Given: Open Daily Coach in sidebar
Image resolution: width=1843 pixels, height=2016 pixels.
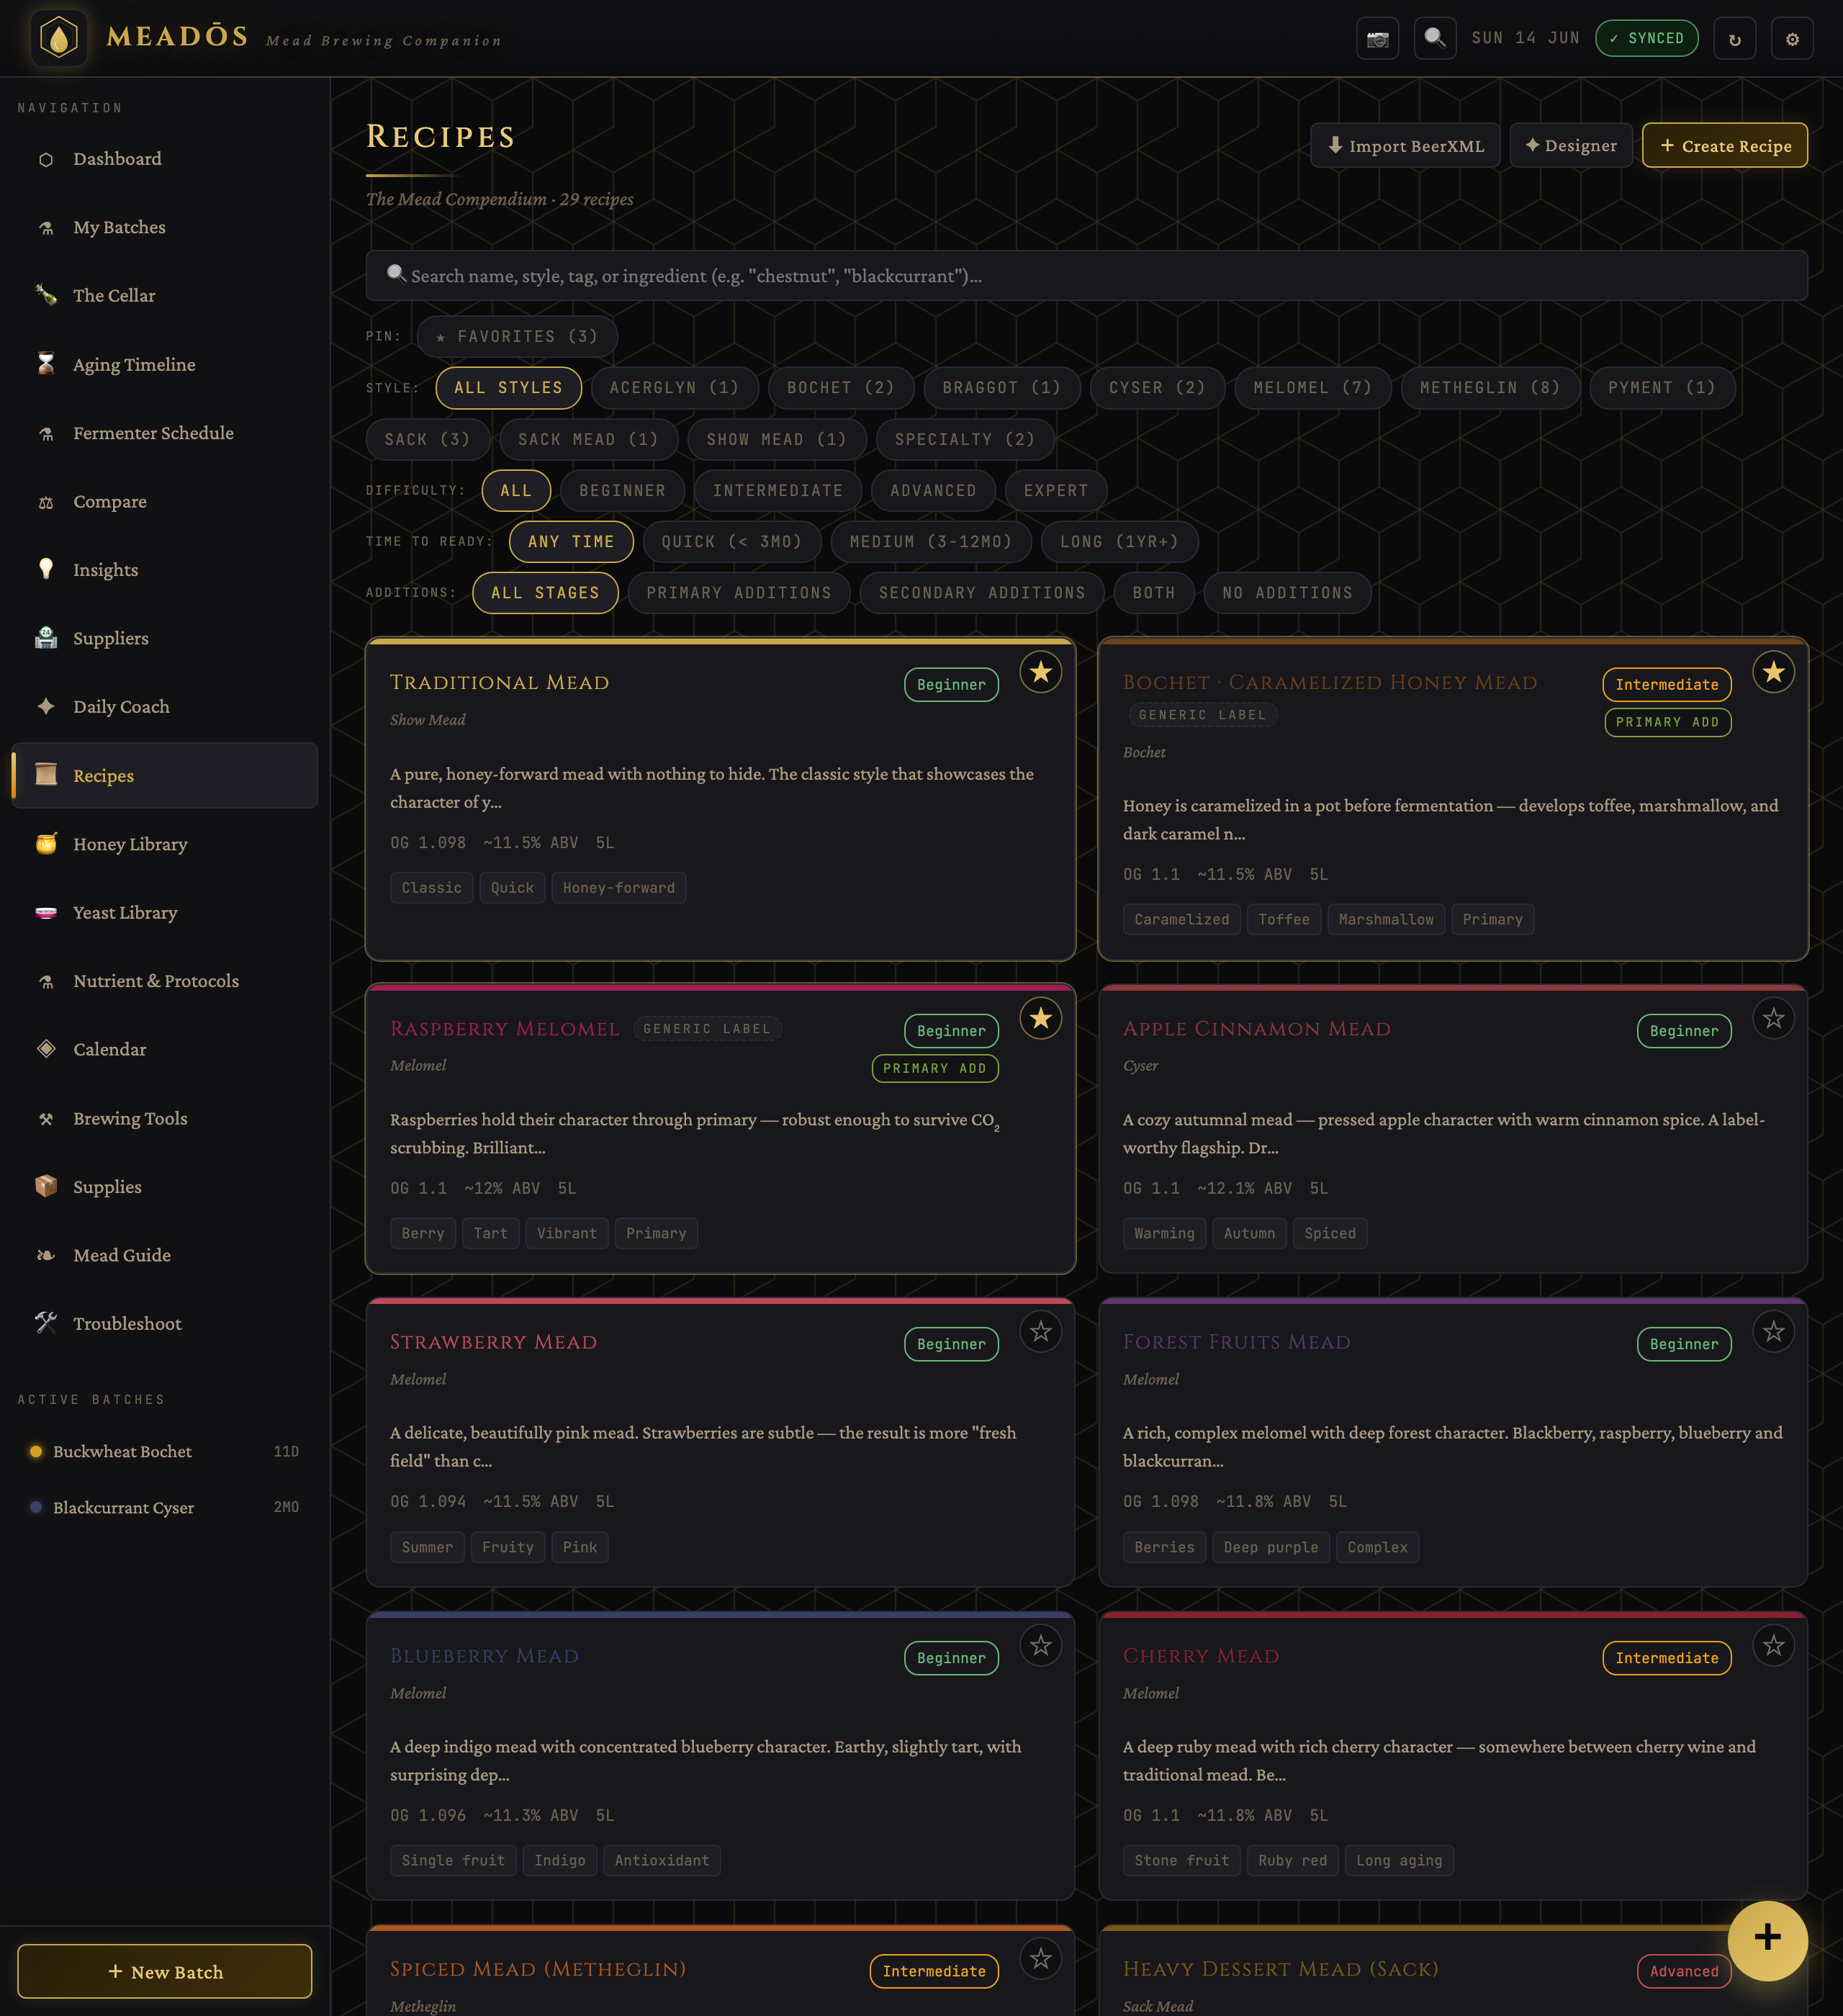Looking at the screenshot, I should click(164, 706).
